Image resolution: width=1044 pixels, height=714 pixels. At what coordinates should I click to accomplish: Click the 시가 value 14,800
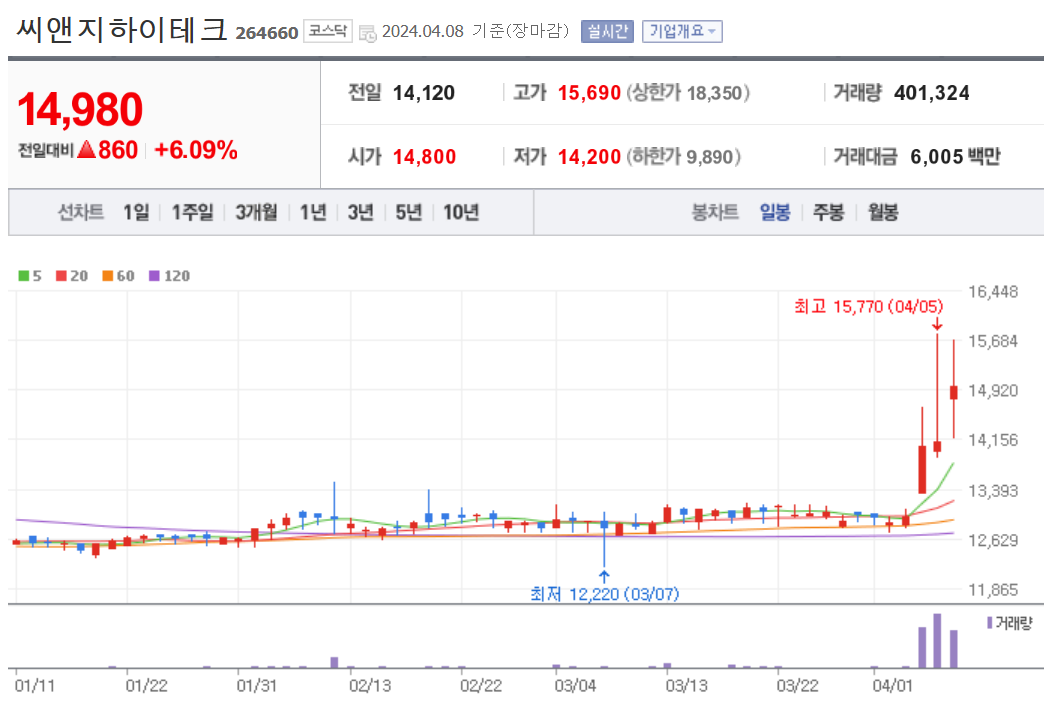coord(424,157)
